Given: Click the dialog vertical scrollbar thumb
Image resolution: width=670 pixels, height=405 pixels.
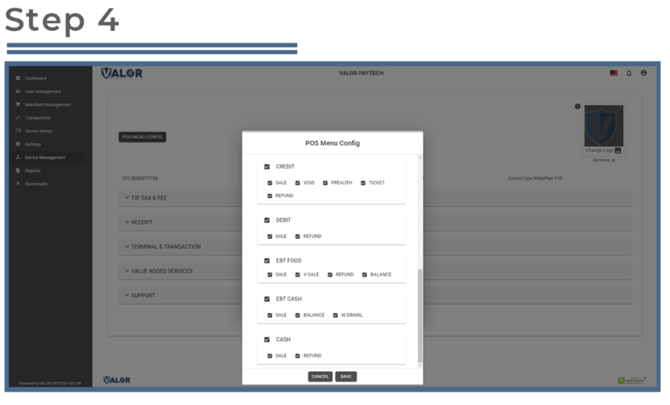Looking at the screenshot, I should 420,315.
